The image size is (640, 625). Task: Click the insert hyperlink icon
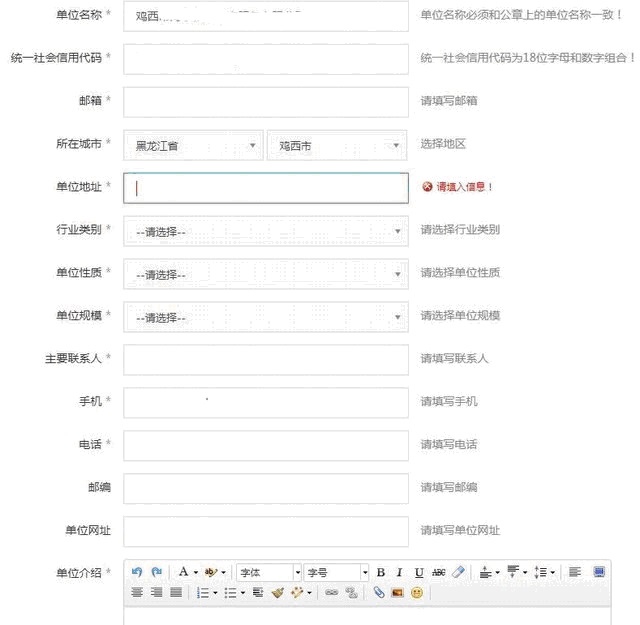click(x=331, y=593)
